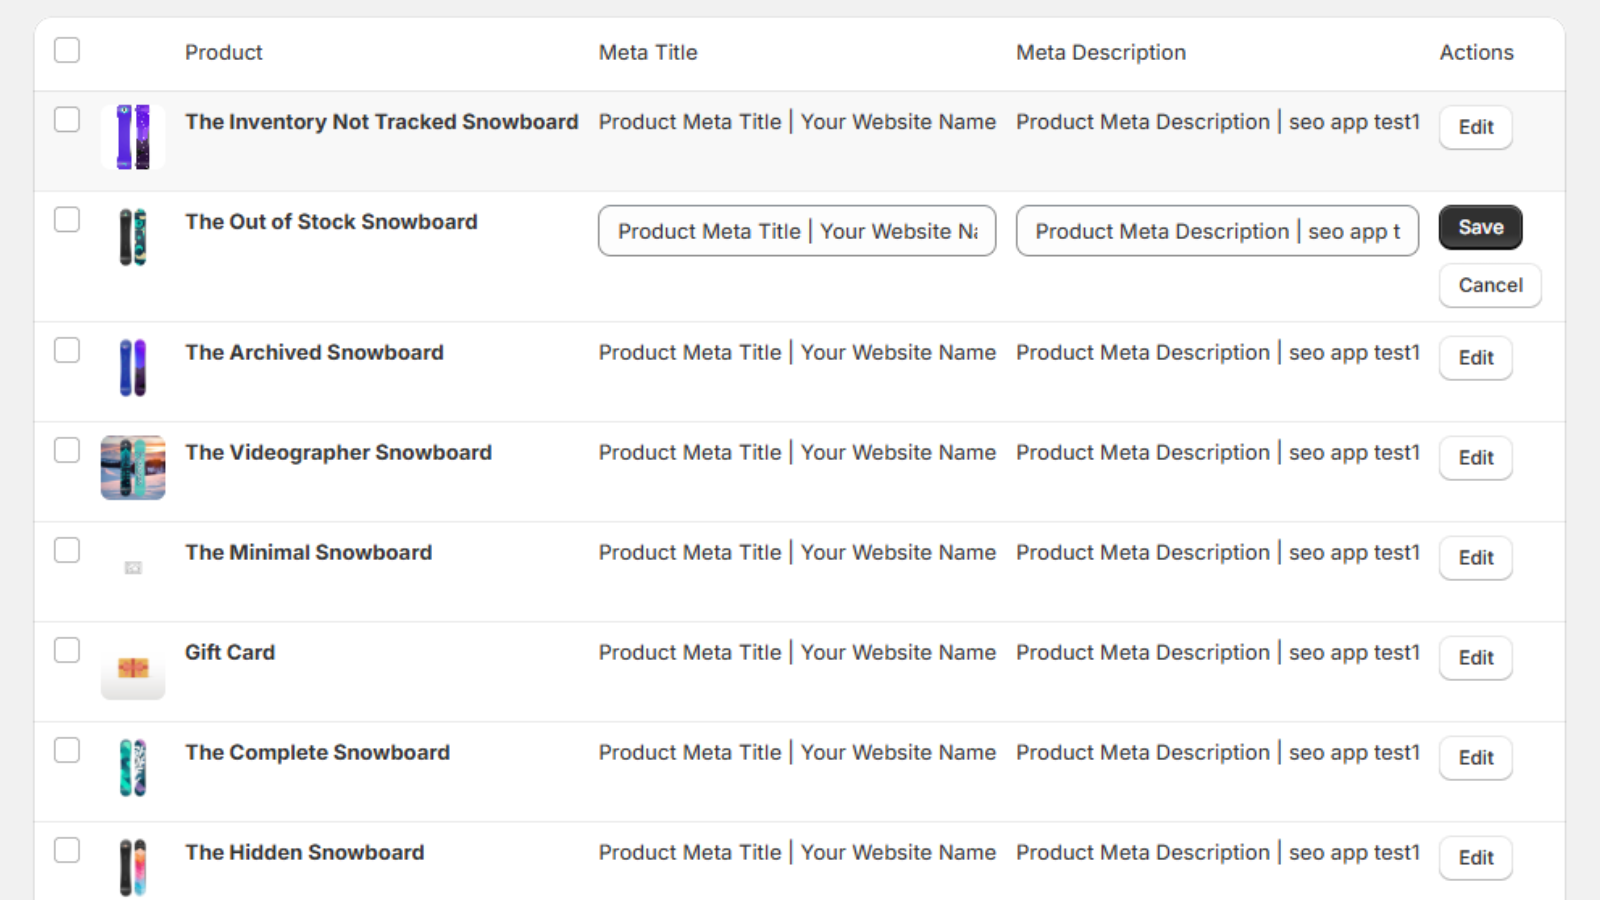Viewport: 1600px width, 900px height.
Task: Check the Gift Card row checkbox
Action: (67, 650)
